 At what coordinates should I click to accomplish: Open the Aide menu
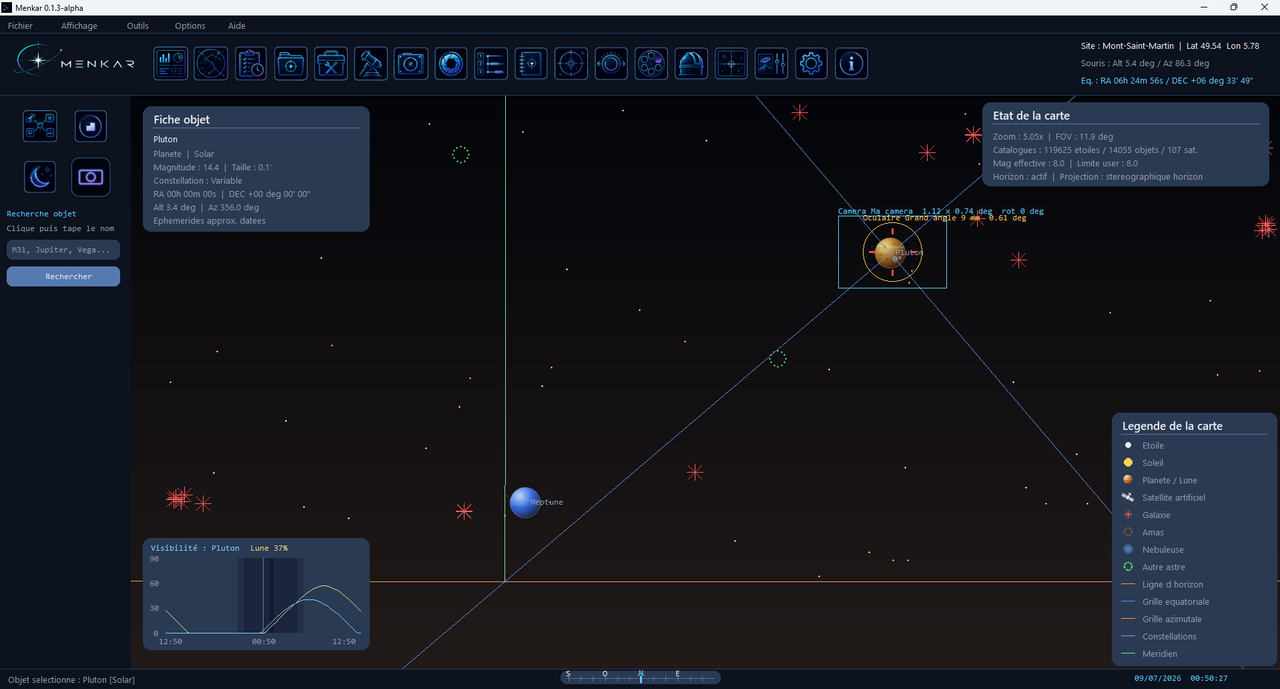236,26
